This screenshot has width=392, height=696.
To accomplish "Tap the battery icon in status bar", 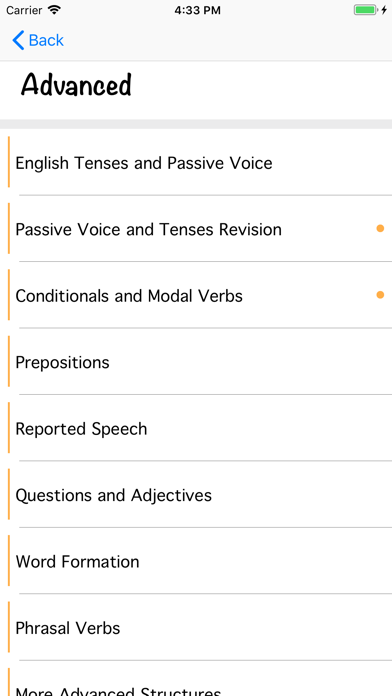I will (366, 10).
